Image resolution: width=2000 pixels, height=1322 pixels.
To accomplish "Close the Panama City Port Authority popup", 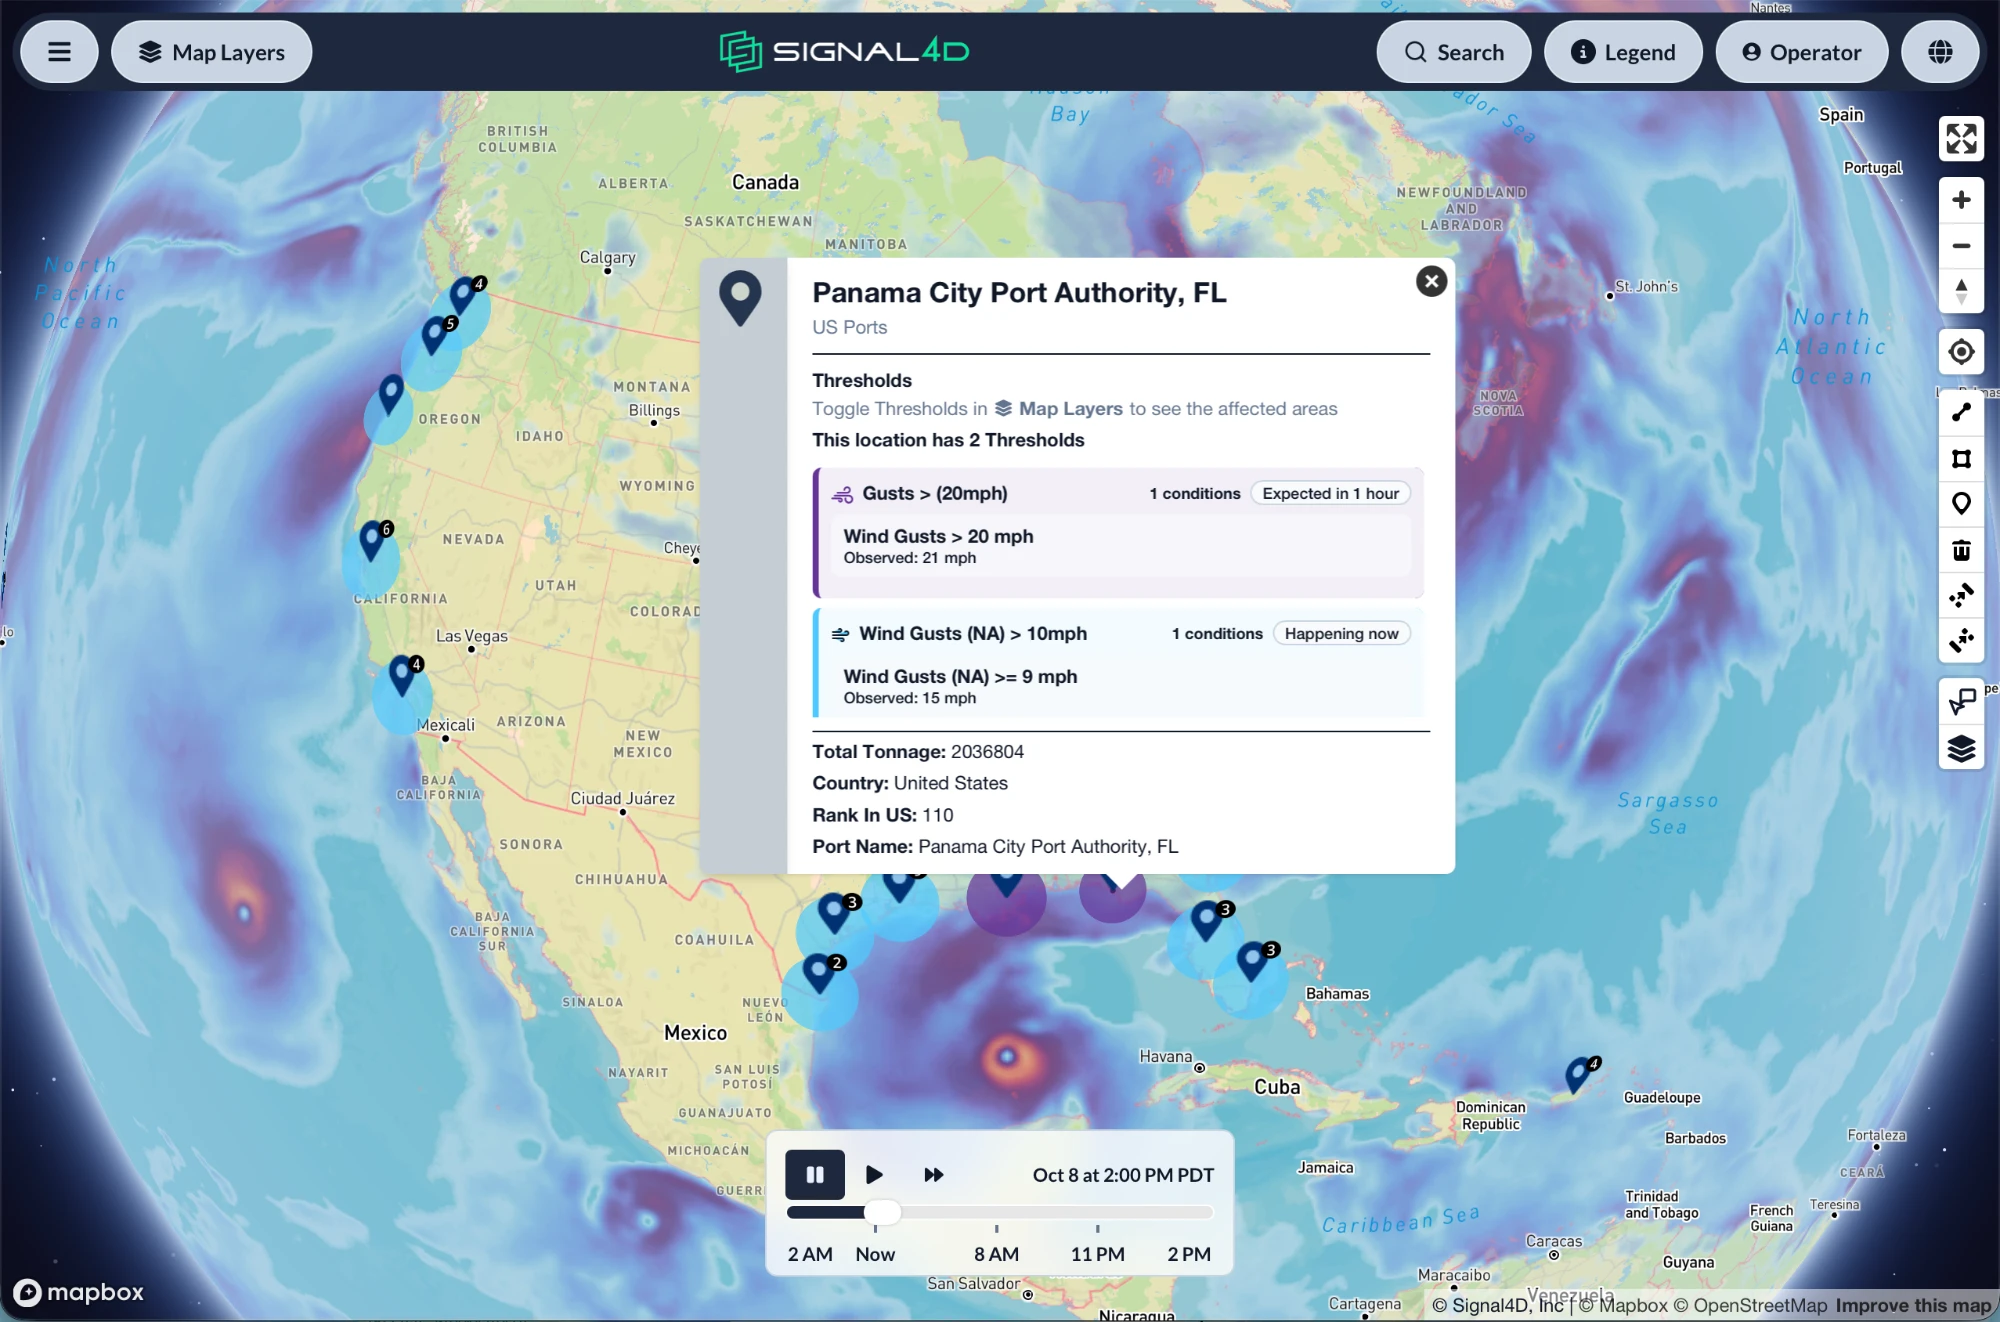I will [1431, 281].
